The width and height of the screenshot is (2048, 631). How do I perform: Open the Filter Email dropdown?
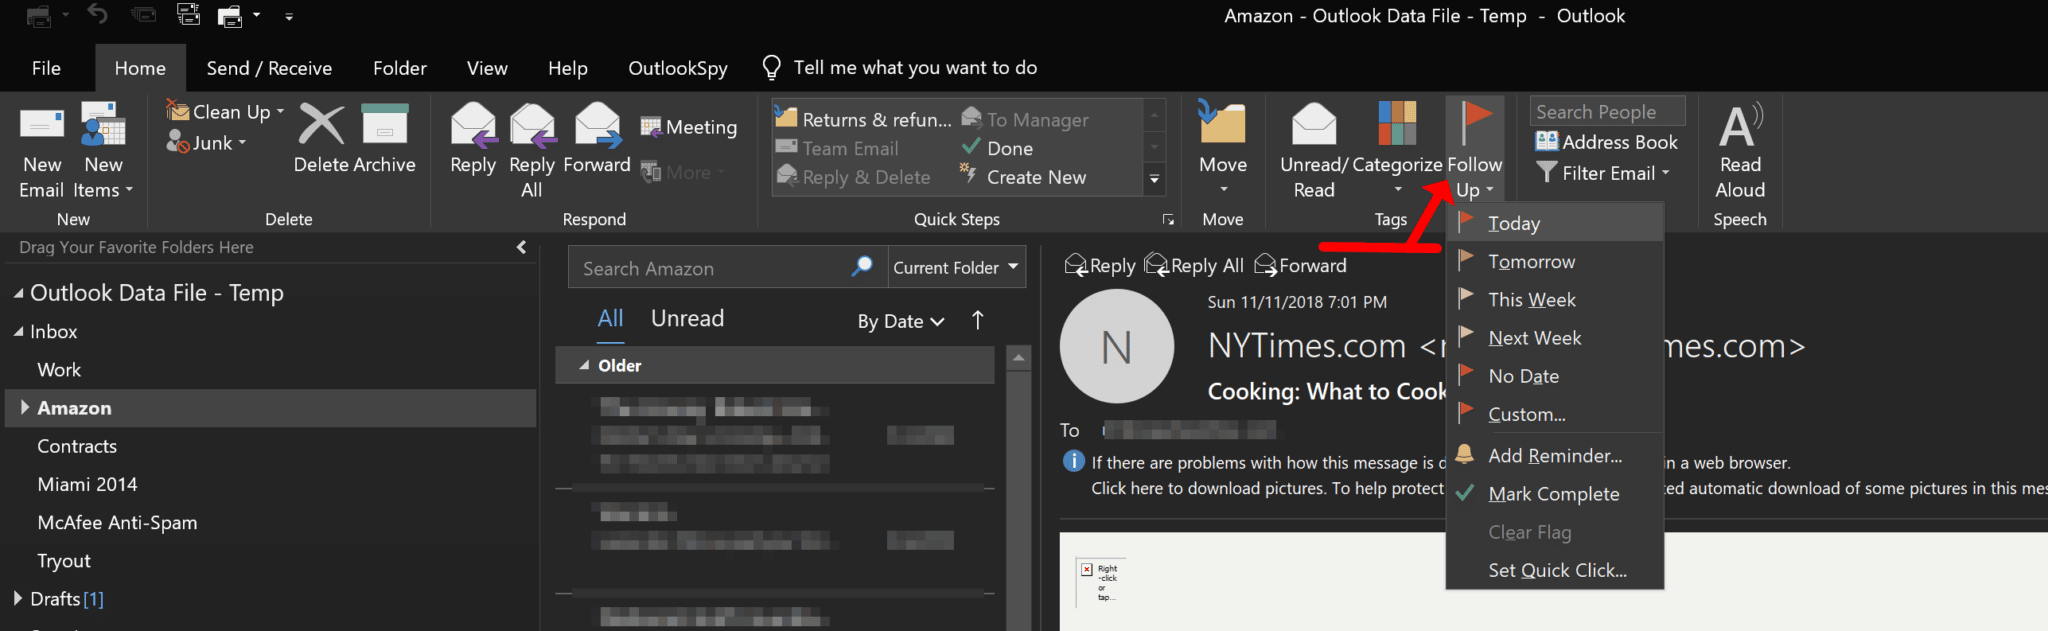(1603, 173)
